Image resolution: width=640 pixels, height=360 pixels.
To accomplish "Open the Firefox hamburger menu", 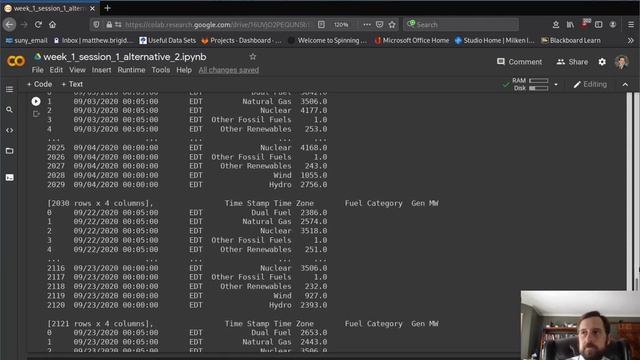I will pos(631,24).
